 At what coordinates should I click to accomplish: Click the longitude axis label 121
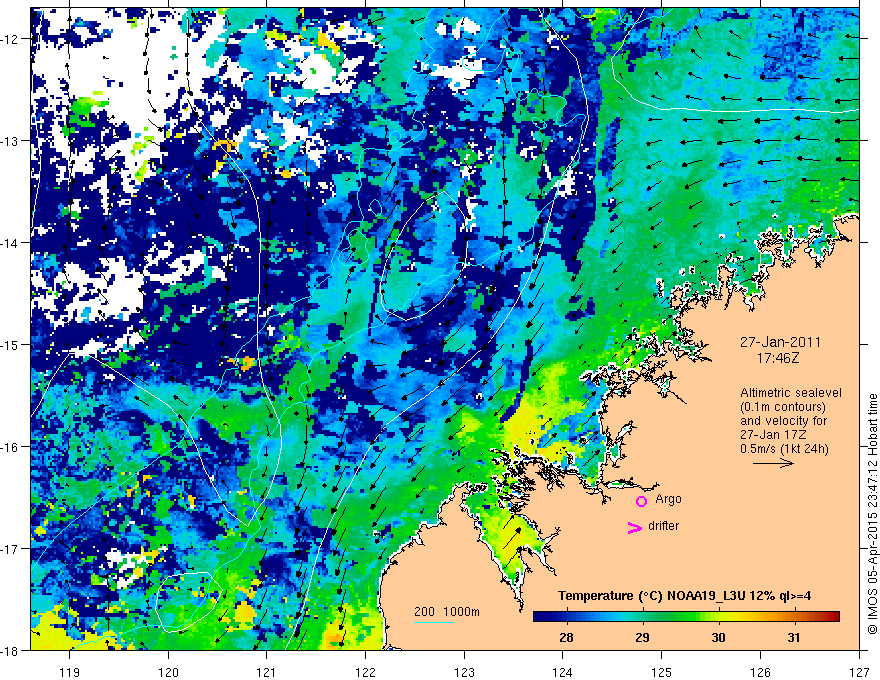(x=267, y=672)
